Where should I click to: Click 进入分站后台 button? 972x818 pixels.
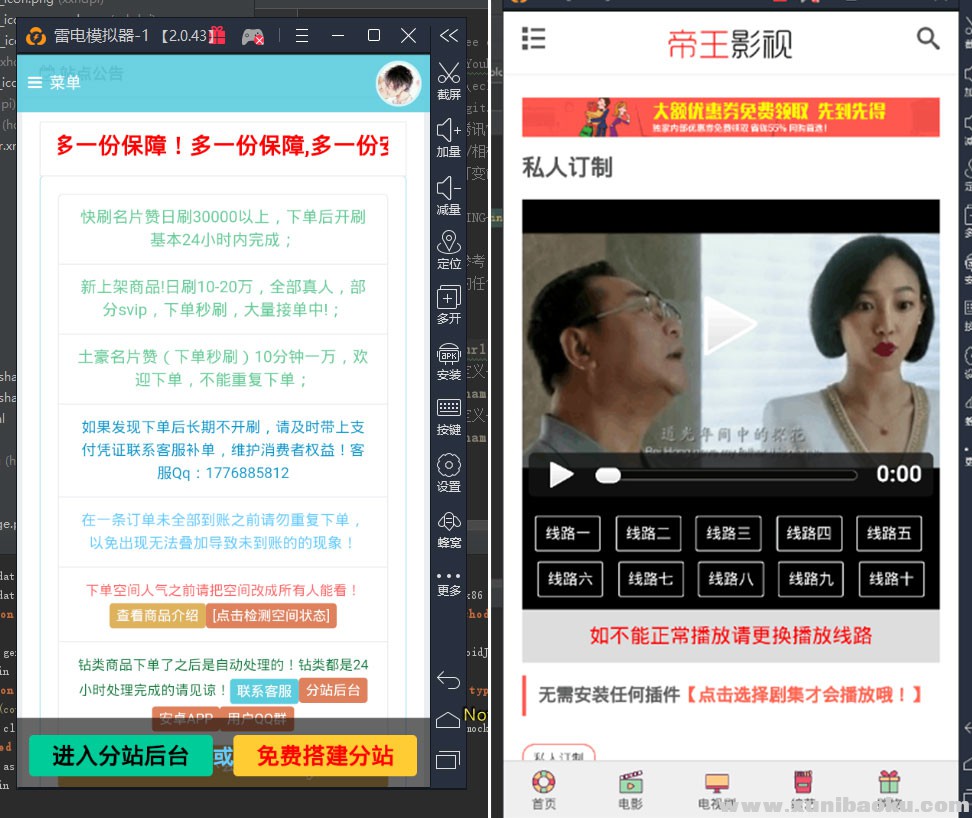pos(120,756)
